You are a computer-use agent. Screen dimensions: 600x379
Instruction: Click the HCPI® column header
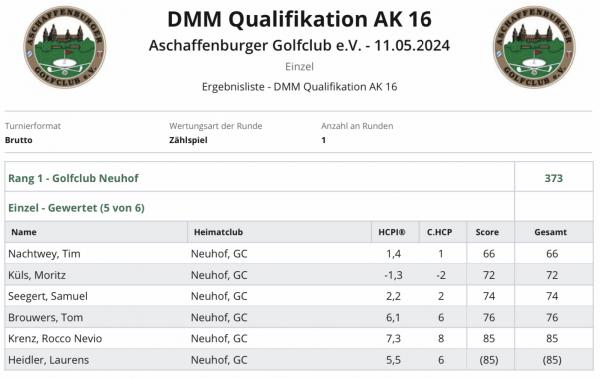[391, 232]
